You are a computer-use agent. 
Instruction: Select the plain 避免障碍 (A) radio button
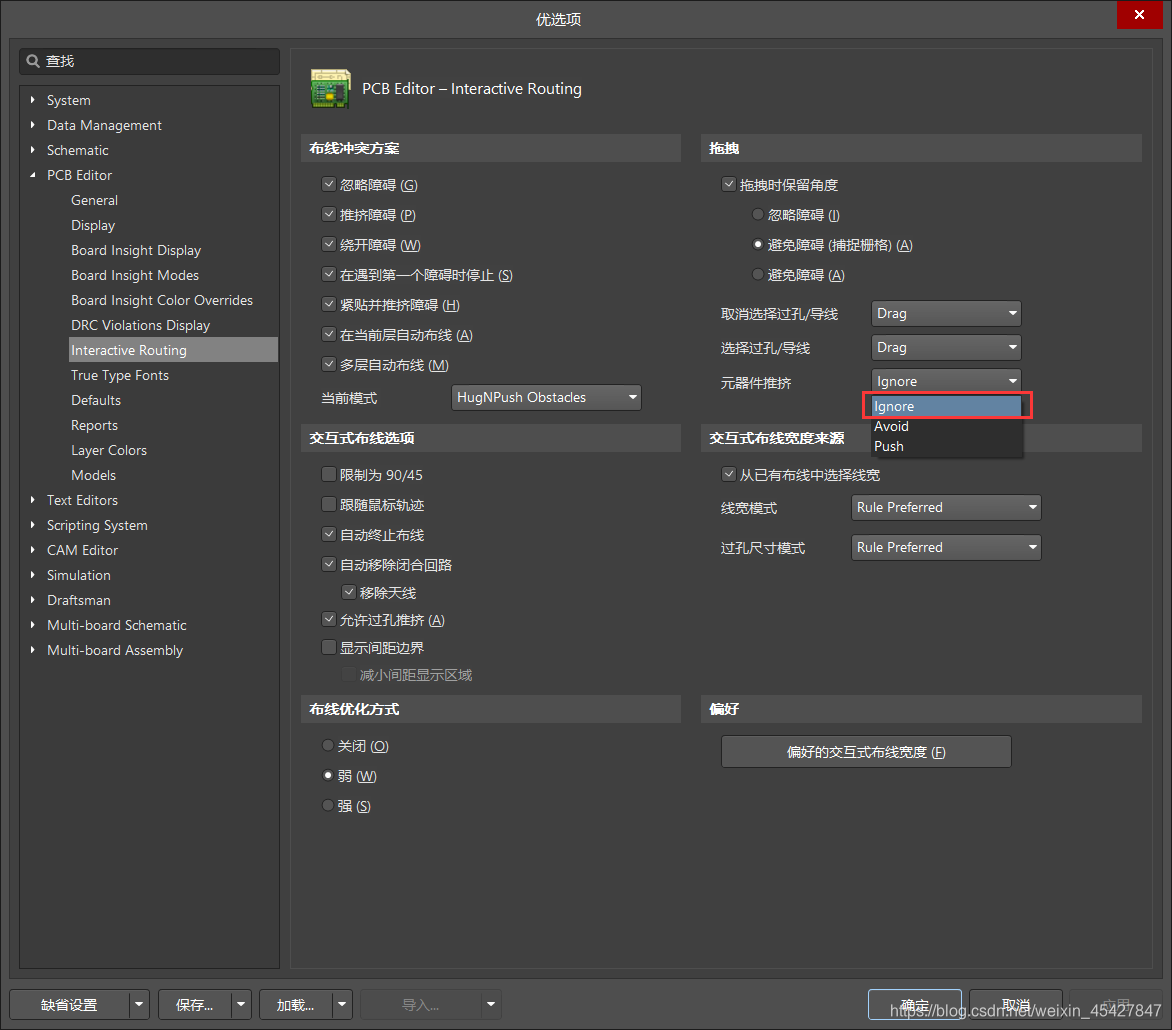coord(758,274)
